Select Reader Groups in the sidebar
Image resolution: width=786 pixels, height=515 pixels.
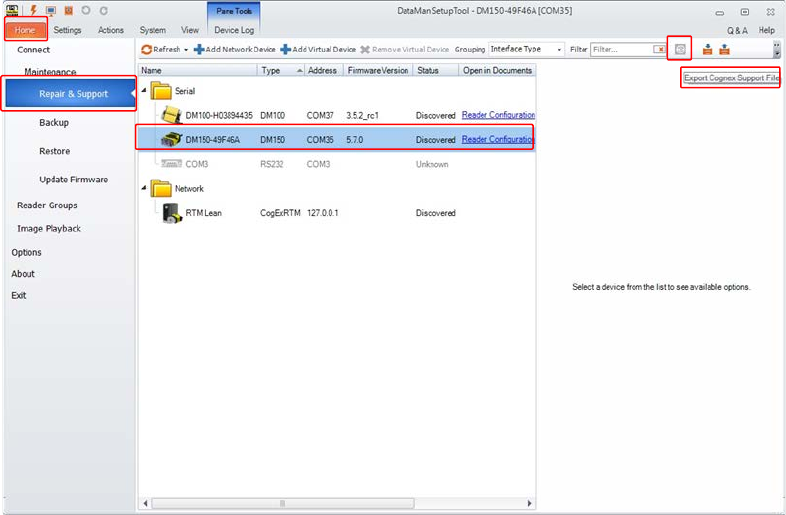47,205
